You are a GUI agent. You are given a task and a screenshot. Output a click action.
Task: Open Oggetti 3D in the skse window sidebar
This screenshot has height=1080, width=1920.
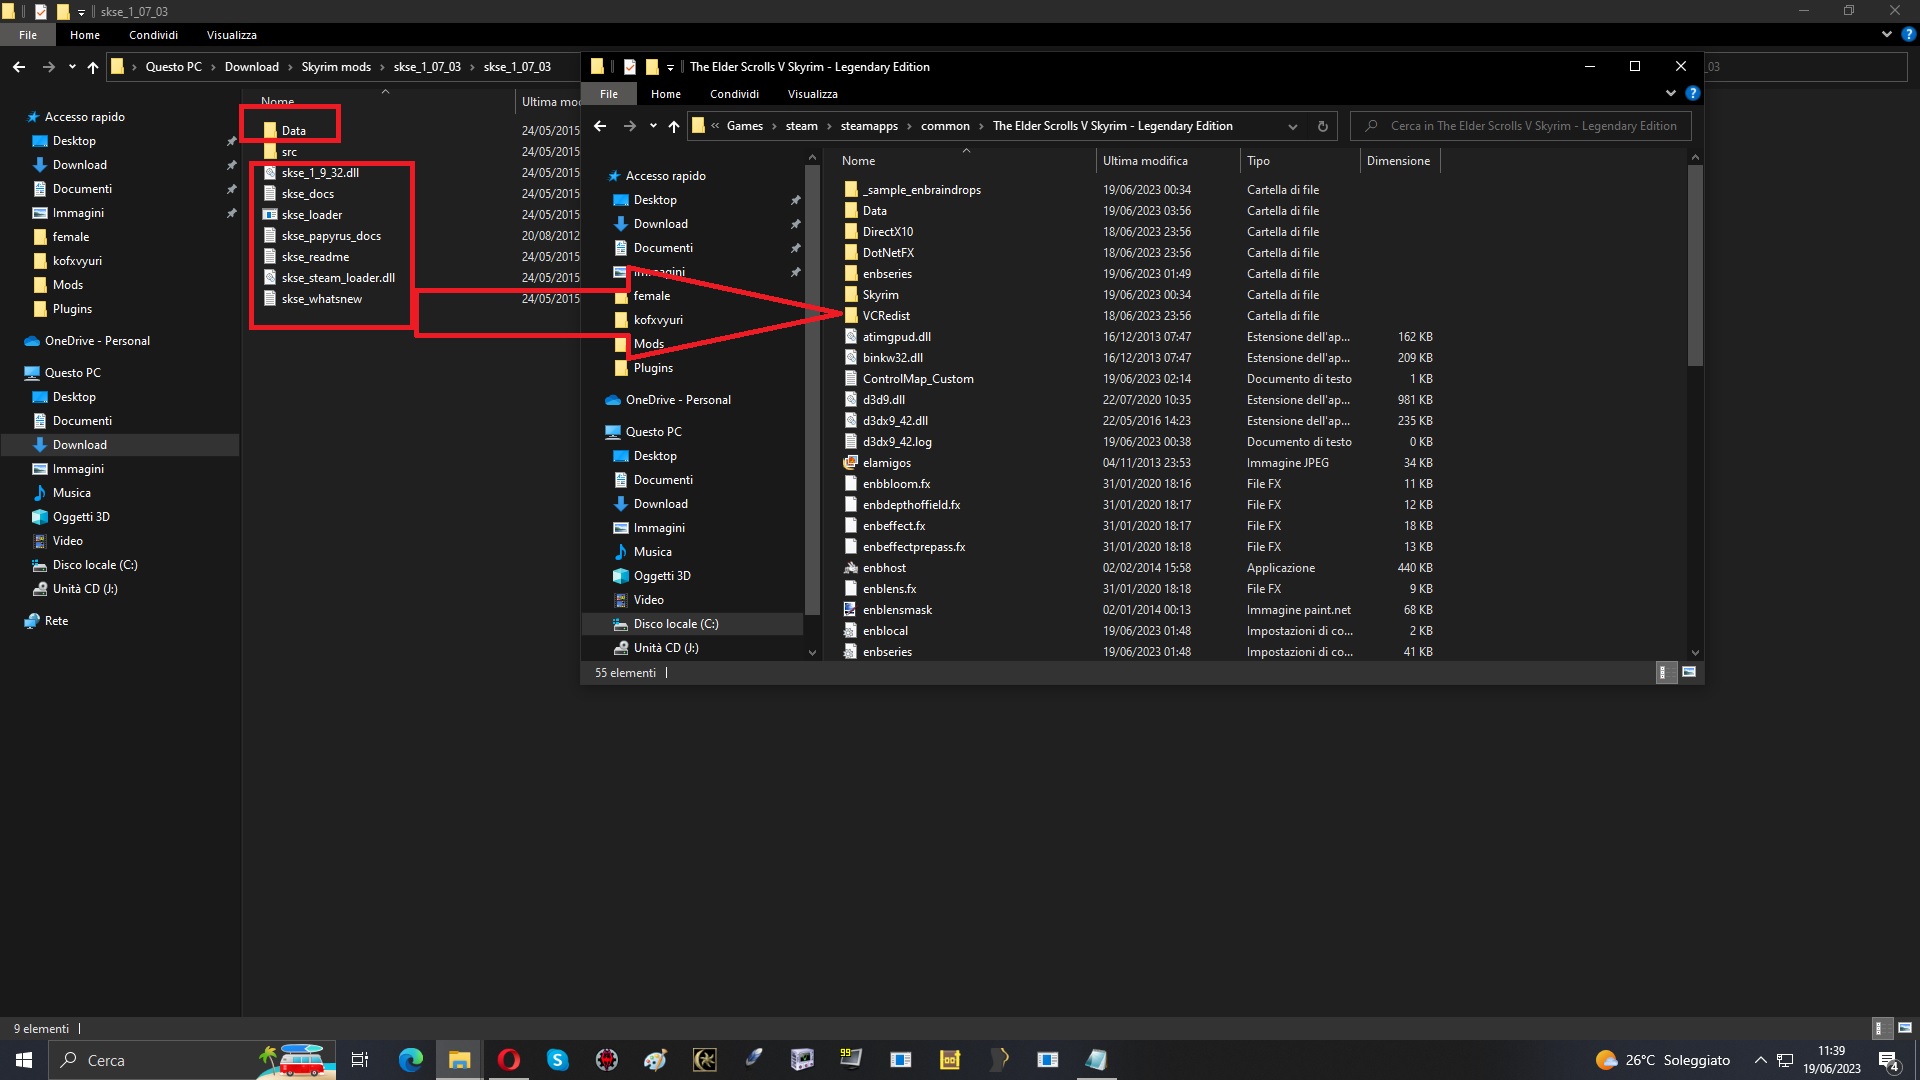tap(81, 517)
